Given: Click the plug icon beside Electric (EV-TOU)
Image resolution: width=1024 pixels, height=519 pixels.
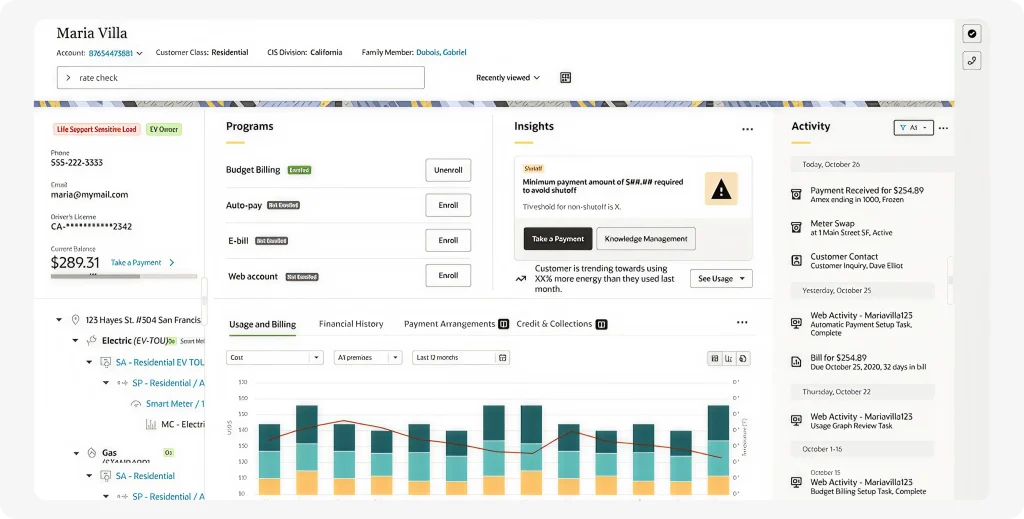Looking at the screenshot, I should tap(91, 340).
